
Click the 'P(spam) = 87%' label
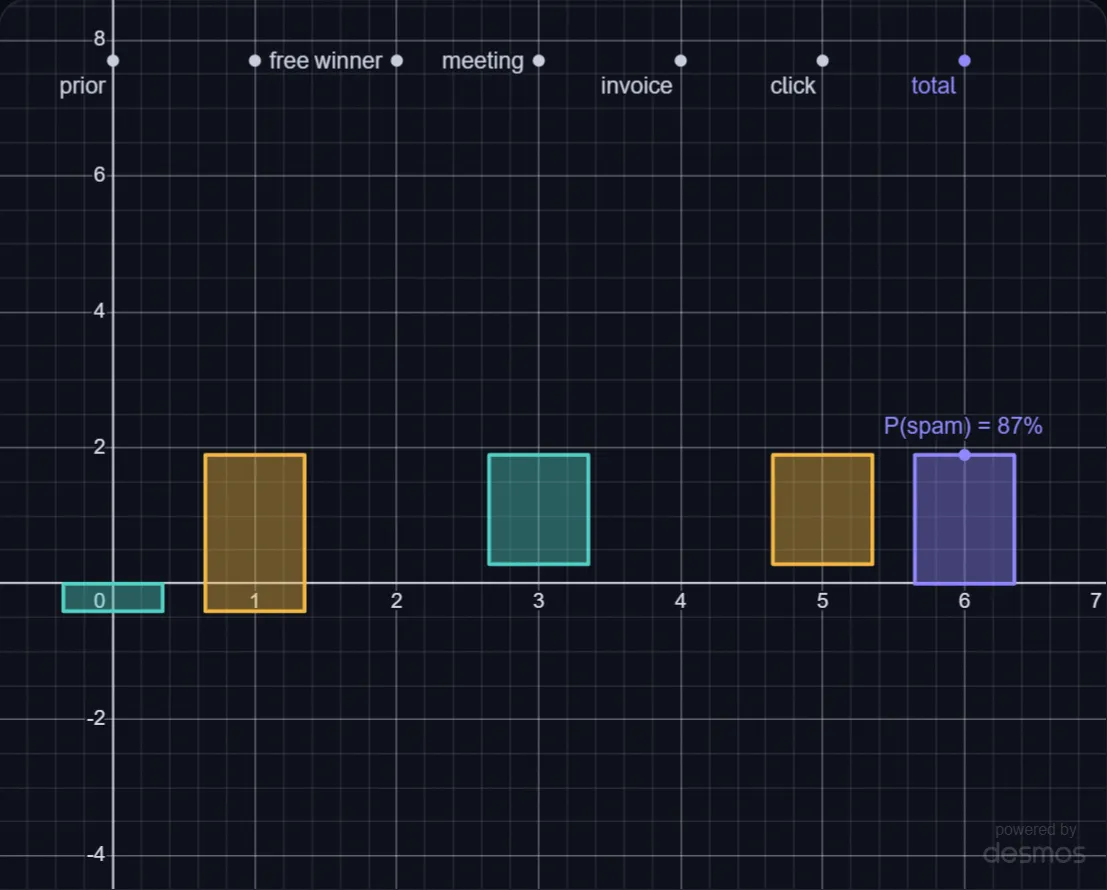click(x=963, y=426)
